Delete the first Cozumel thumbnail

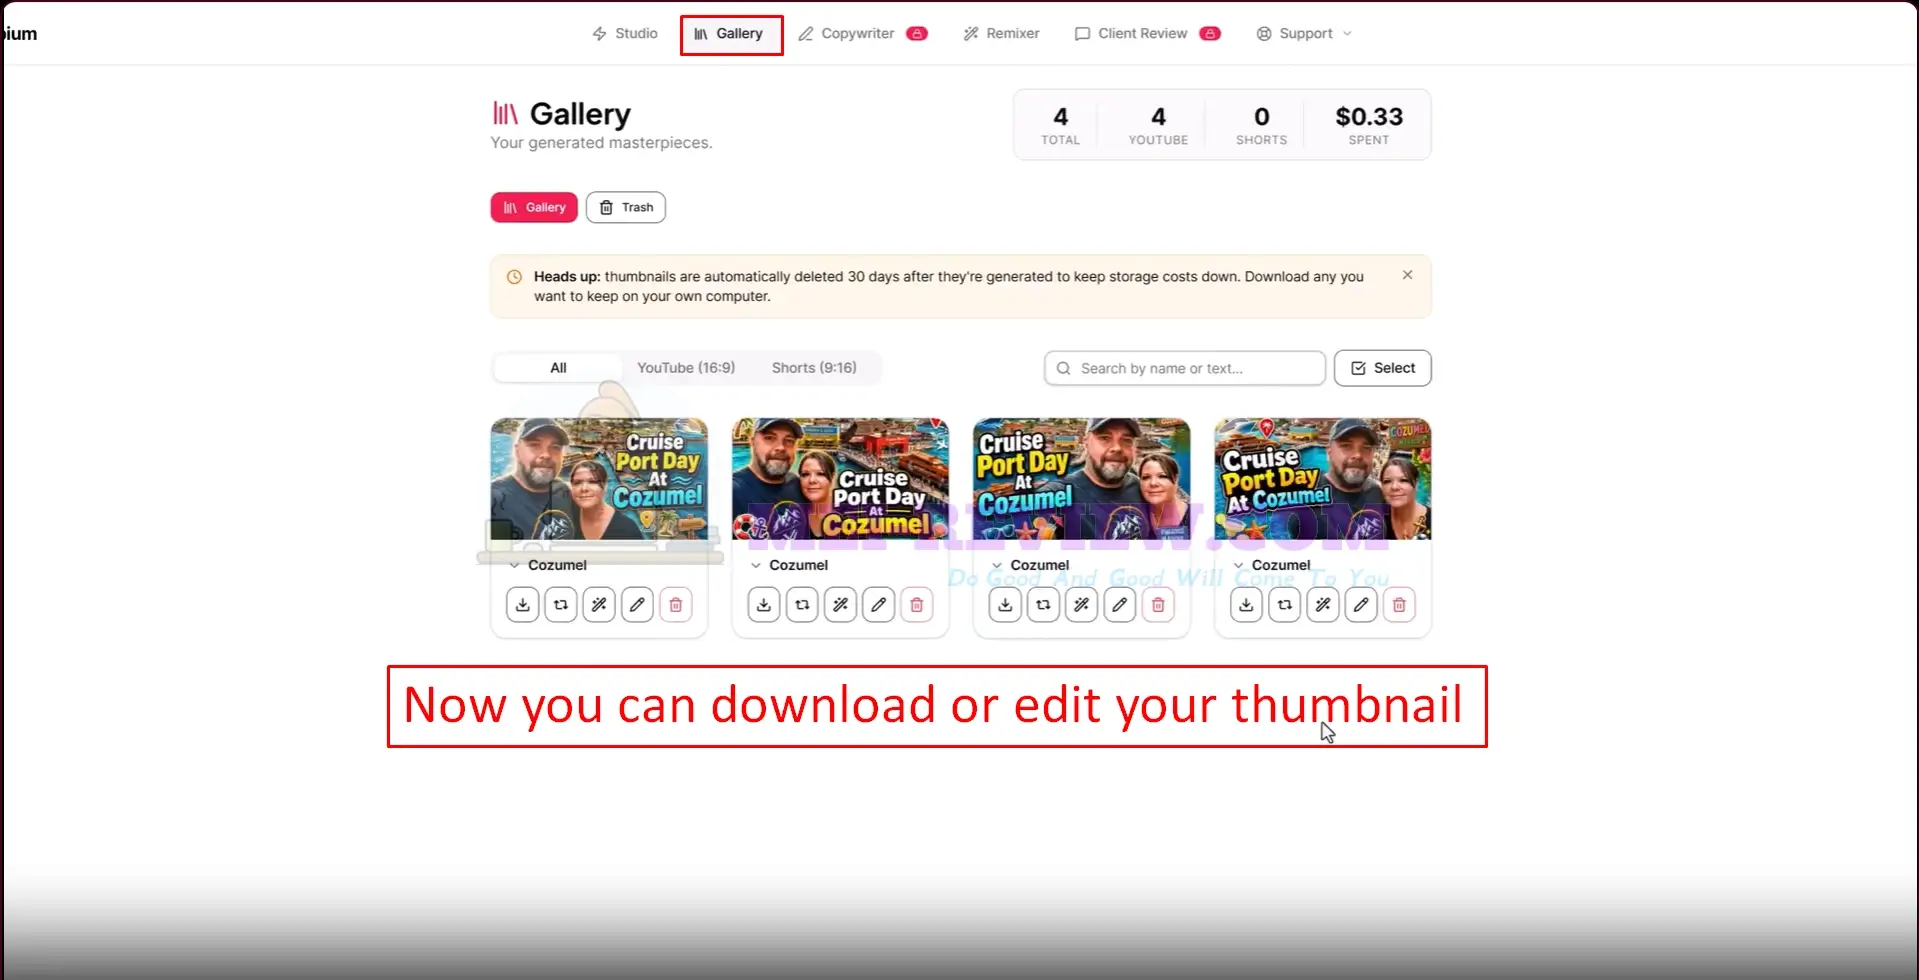coord(675,605)
